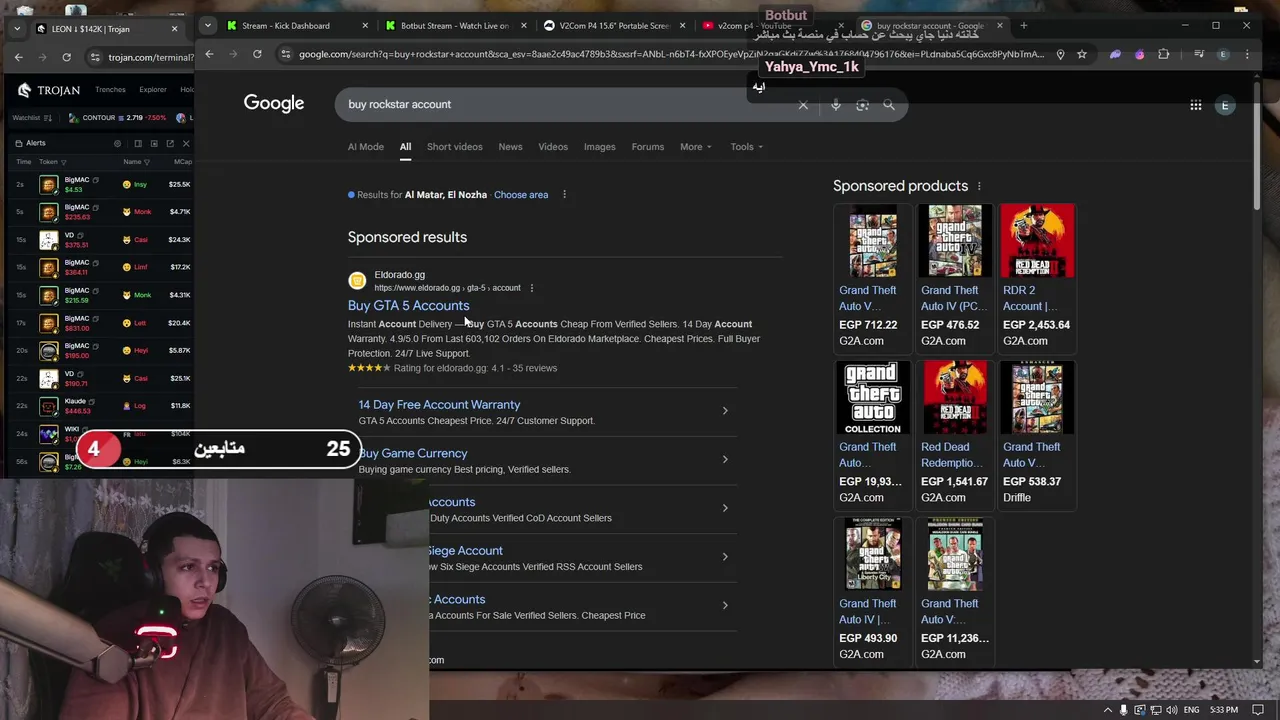Bookmark this page with star icon
Image resolution: width=1280 pixels, height=720 pixels.
coord(1082,54)
